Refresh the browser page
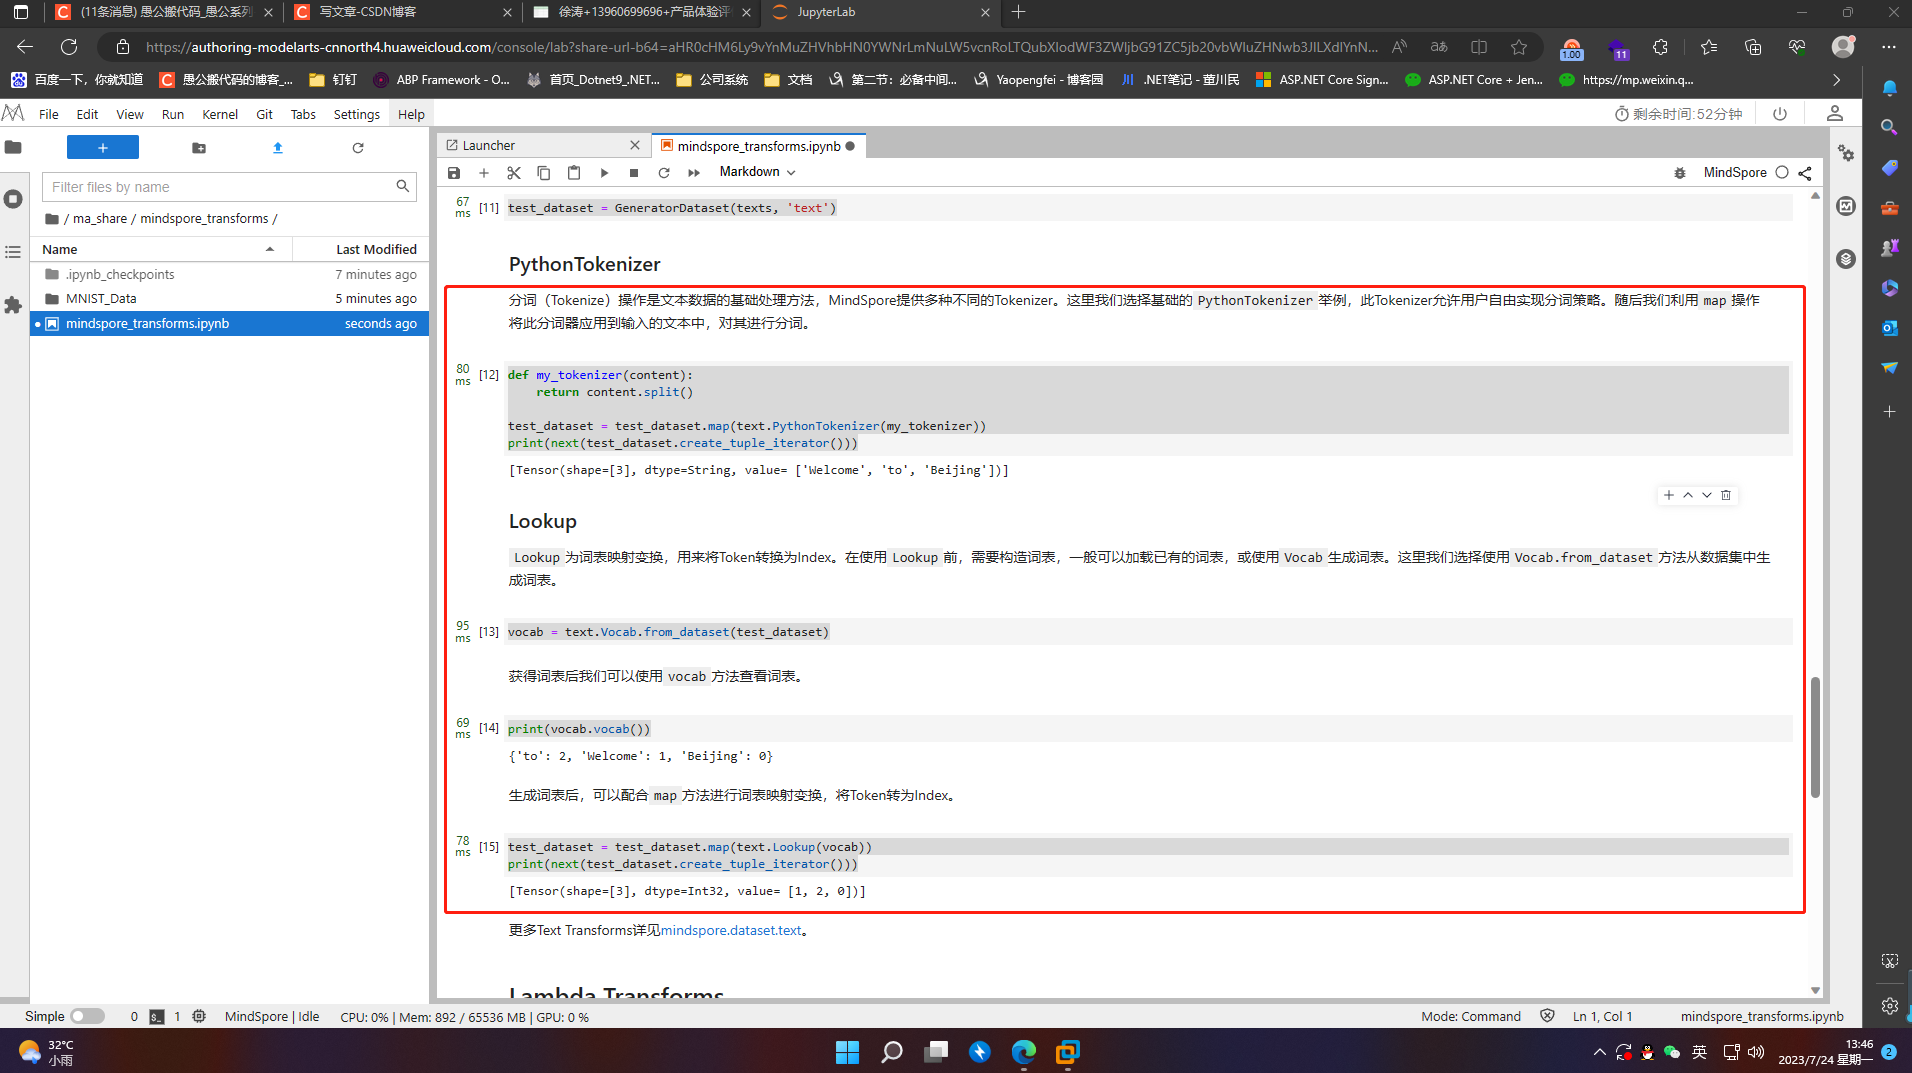 (69, 47)
